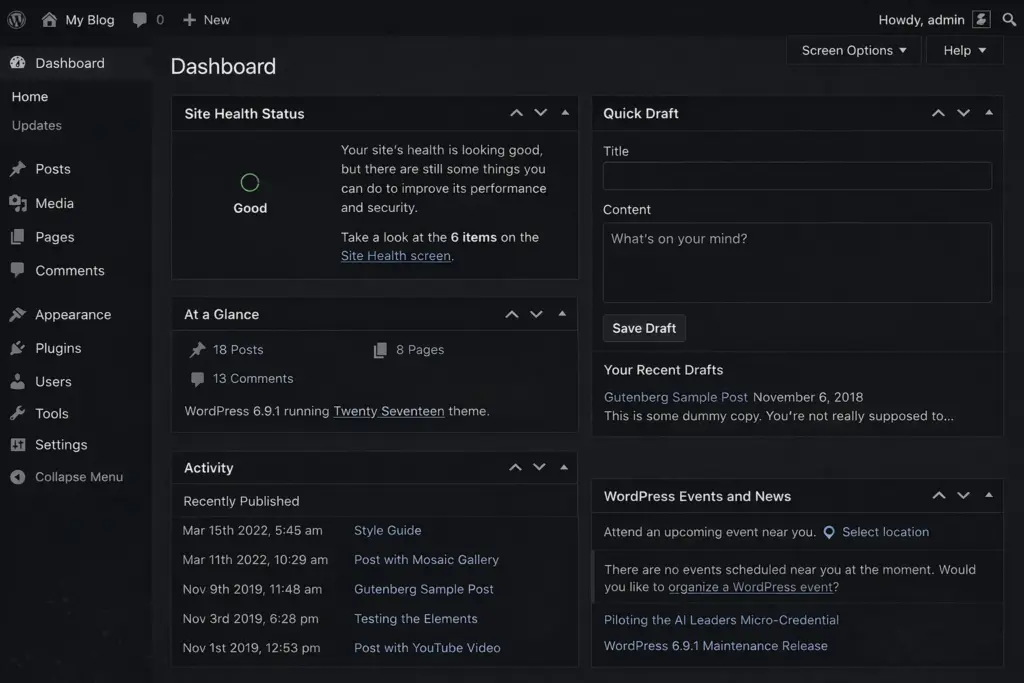Toggle the Activity panel visibility
Viewport: 1024px width, 683px height.
564,467
